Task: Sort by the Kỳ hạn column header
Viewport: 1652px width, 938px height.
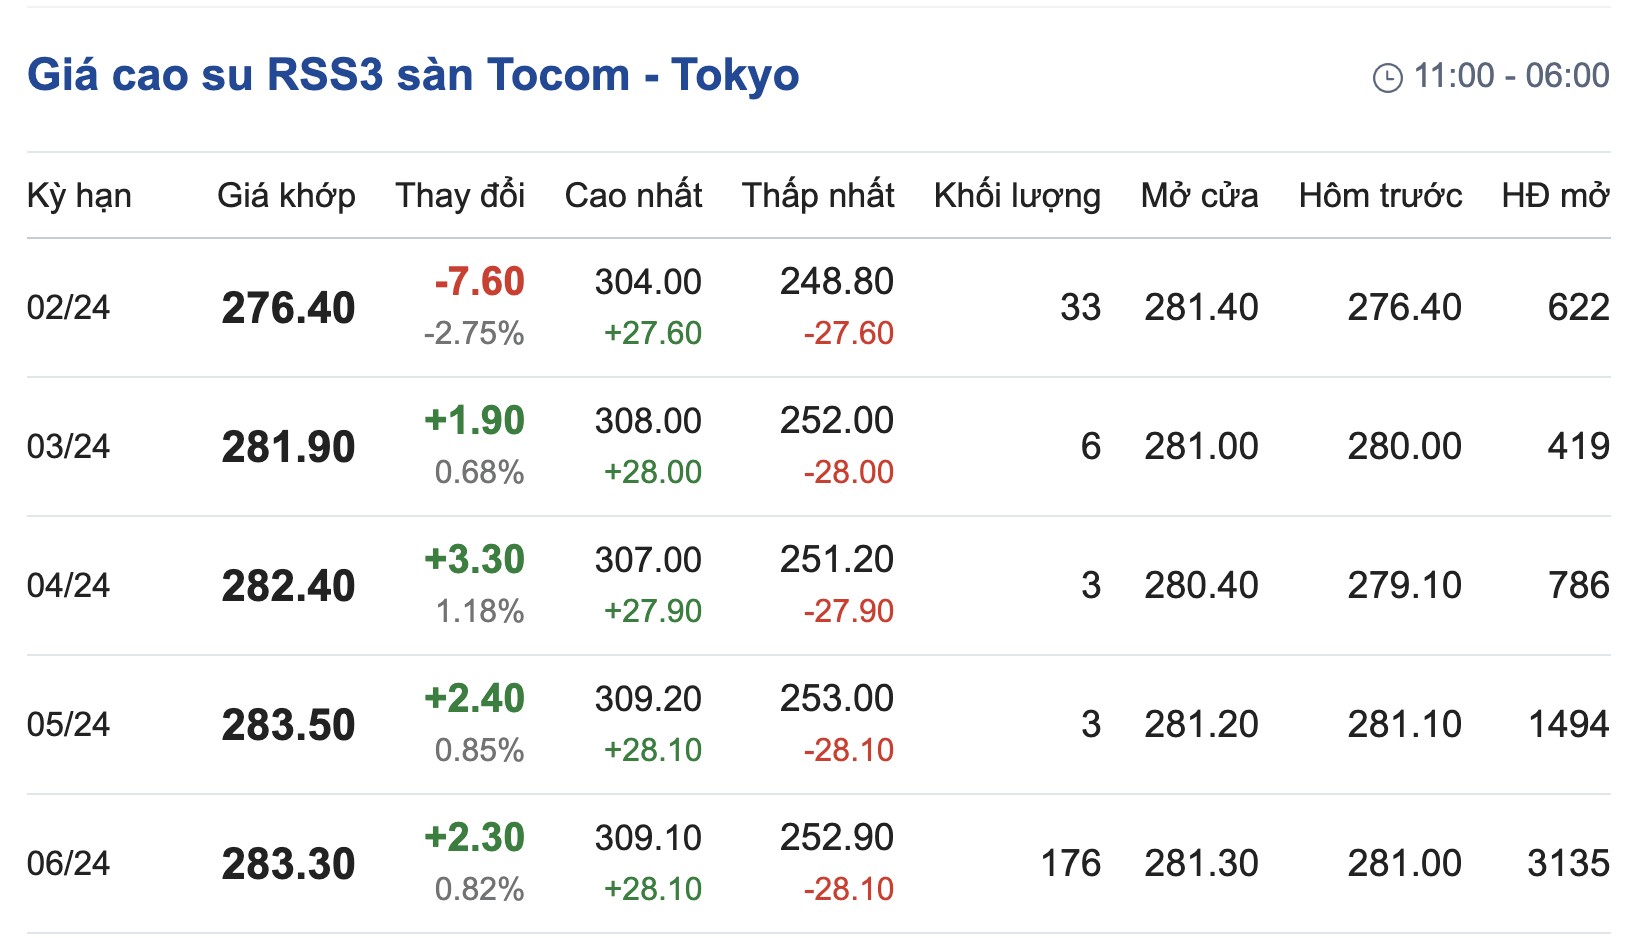Action: point(79,195)
